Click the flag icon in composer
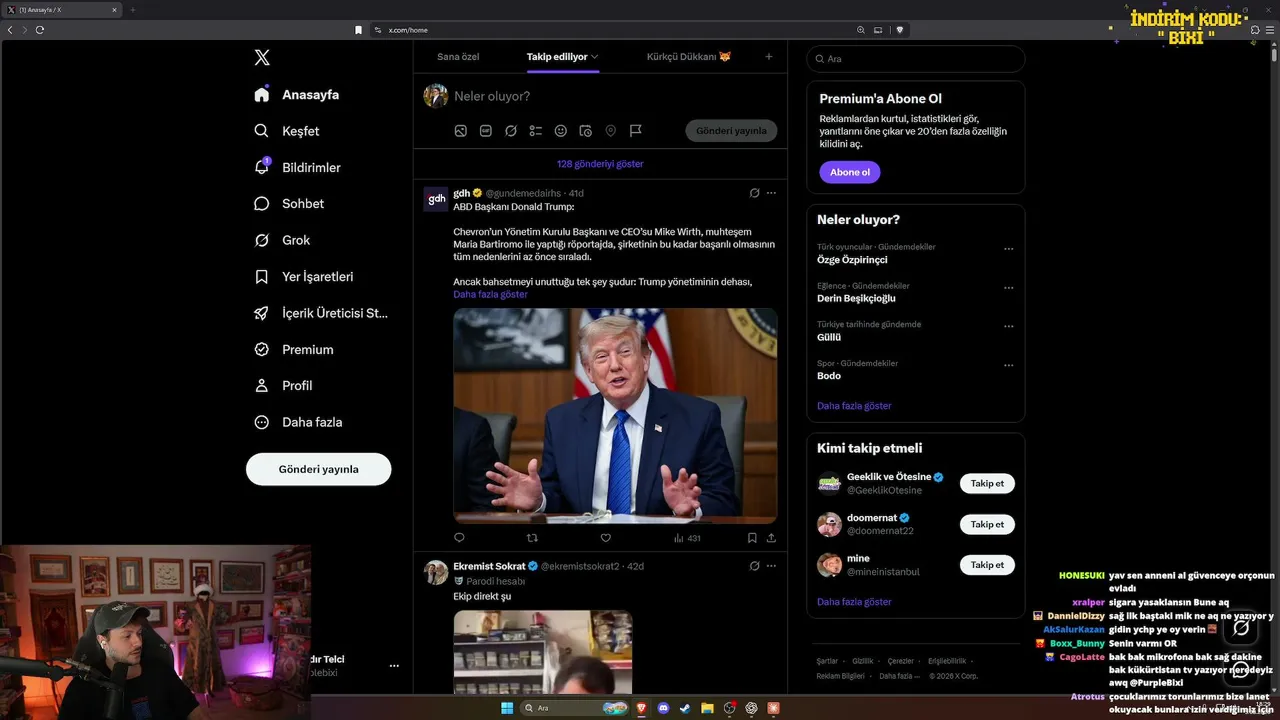This screenshot has height=720, width=1280. tap(636, 131)
